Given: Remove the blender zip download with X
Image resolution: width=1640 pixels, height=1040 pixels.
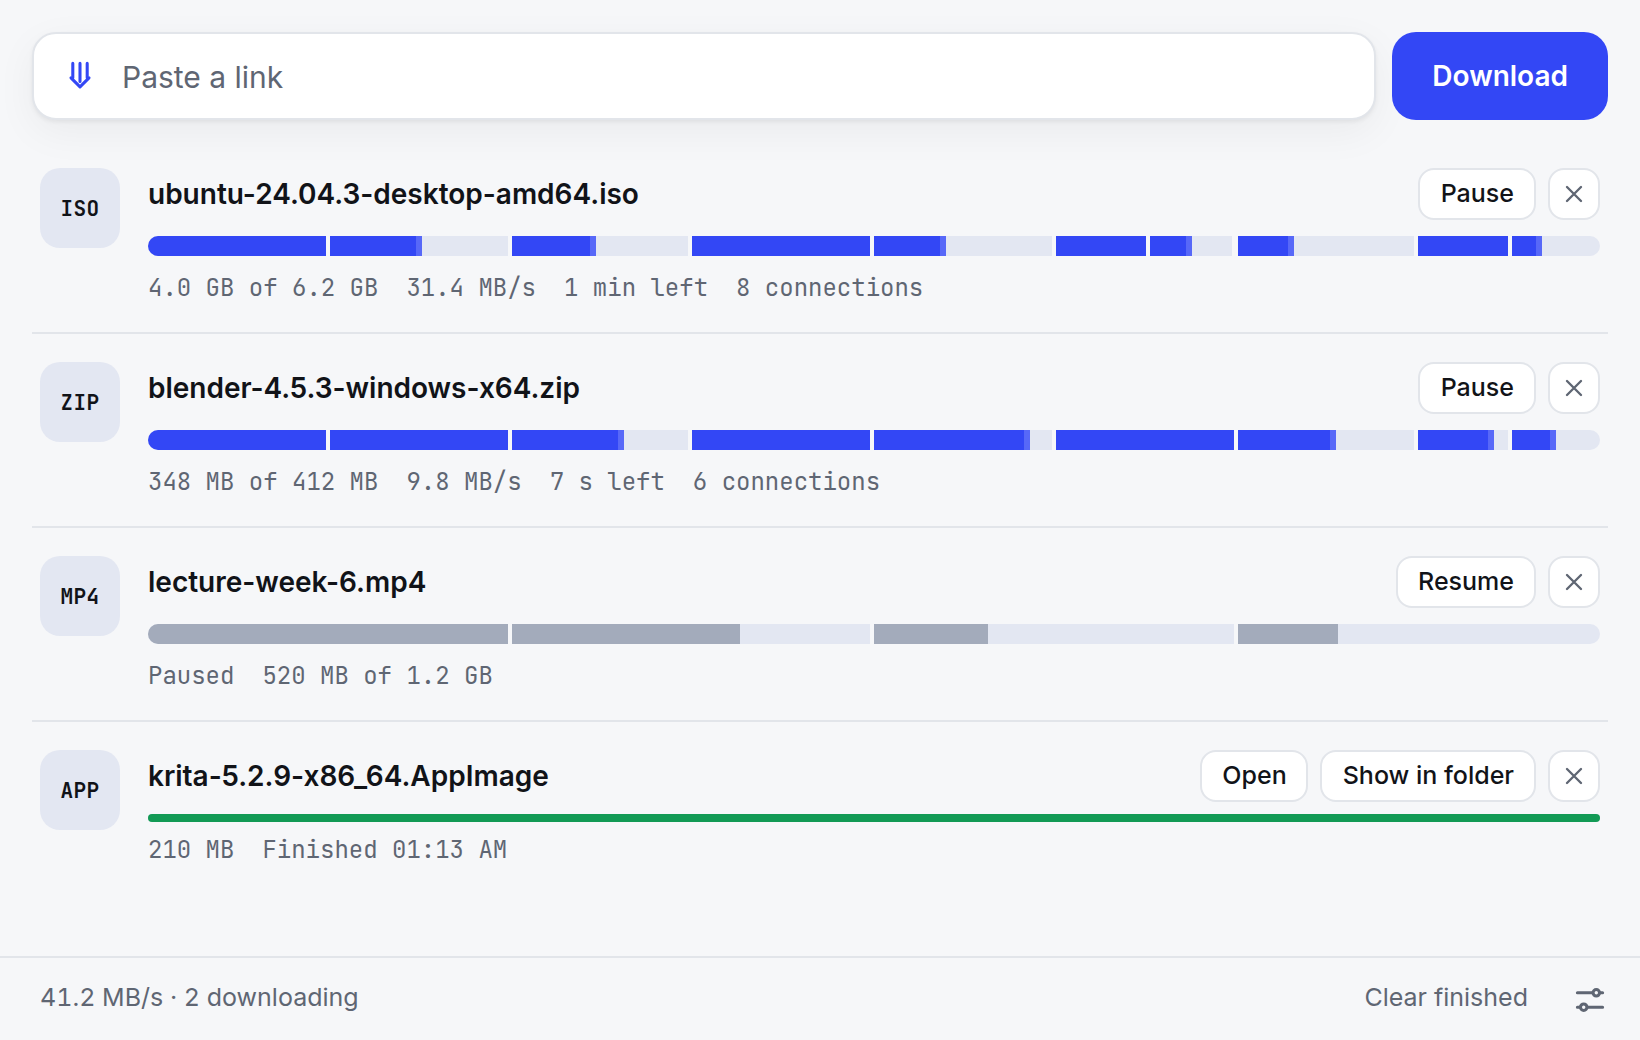Looking at the screenshot, I should (1574, 388).
